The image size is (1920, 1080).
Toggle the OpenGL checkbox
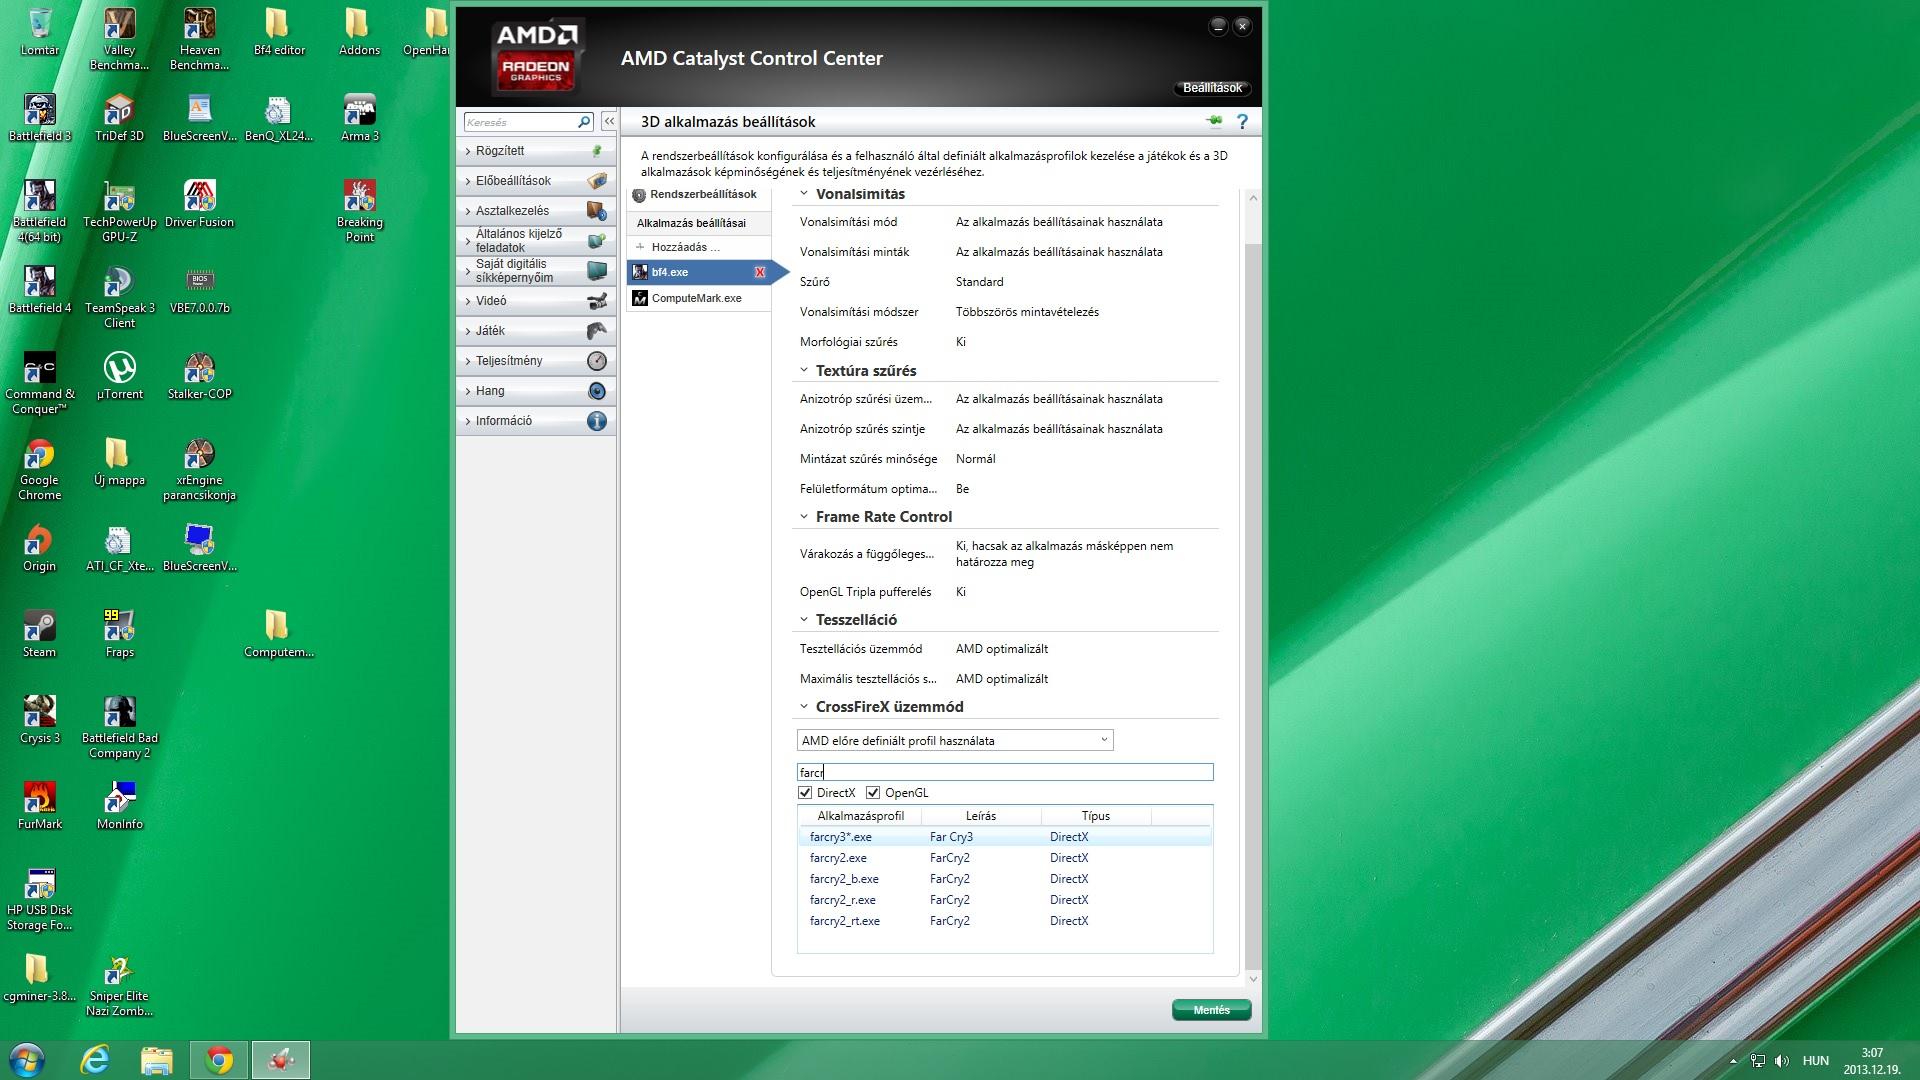click(873, 793)
